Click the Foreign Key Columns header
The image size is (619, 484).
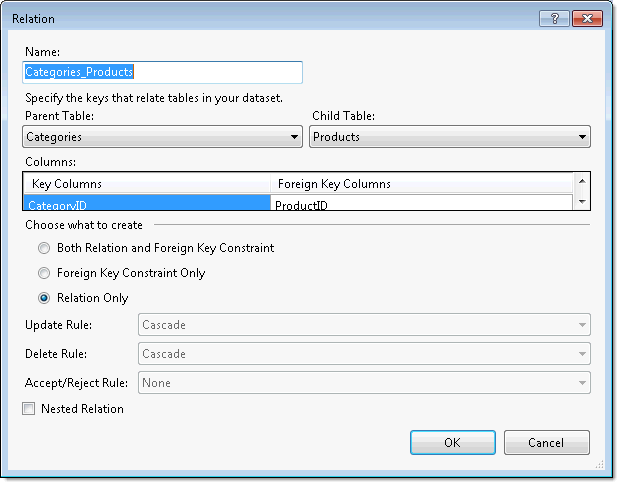point(420,184)
